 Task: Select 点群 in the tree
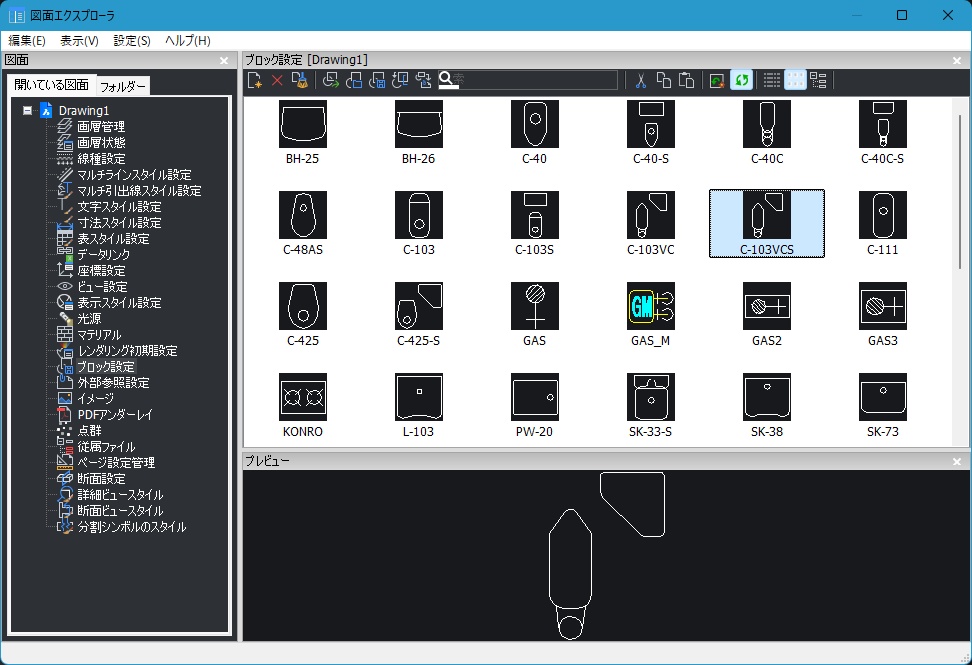89,431
